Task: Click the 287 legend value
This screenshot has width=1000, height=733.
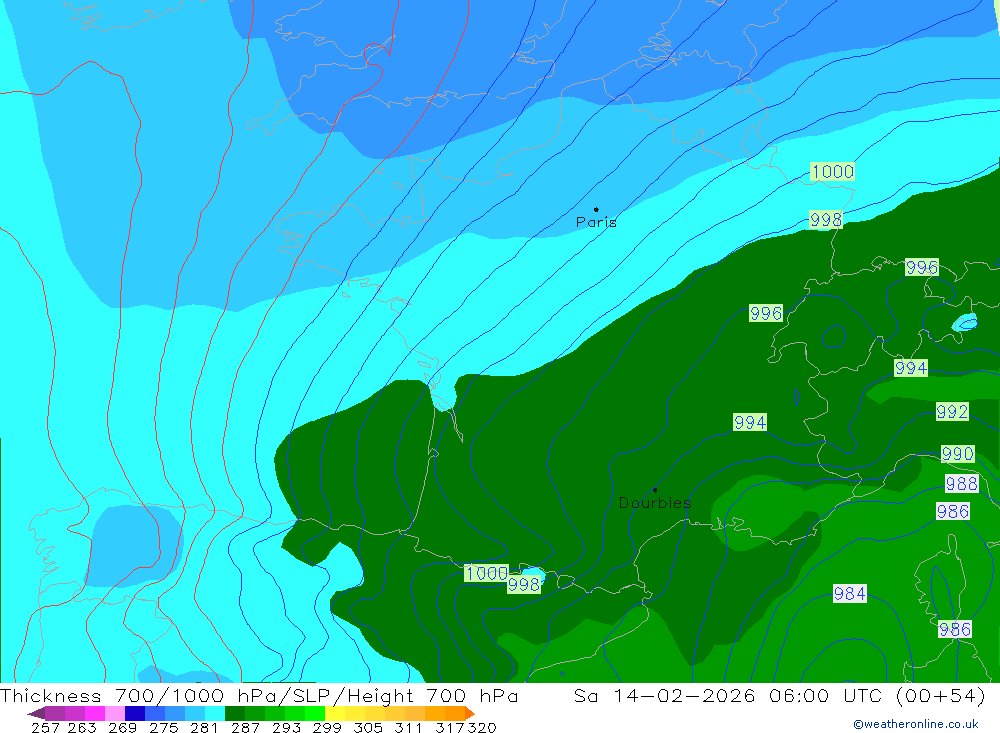Action: [x=245, y=727]
